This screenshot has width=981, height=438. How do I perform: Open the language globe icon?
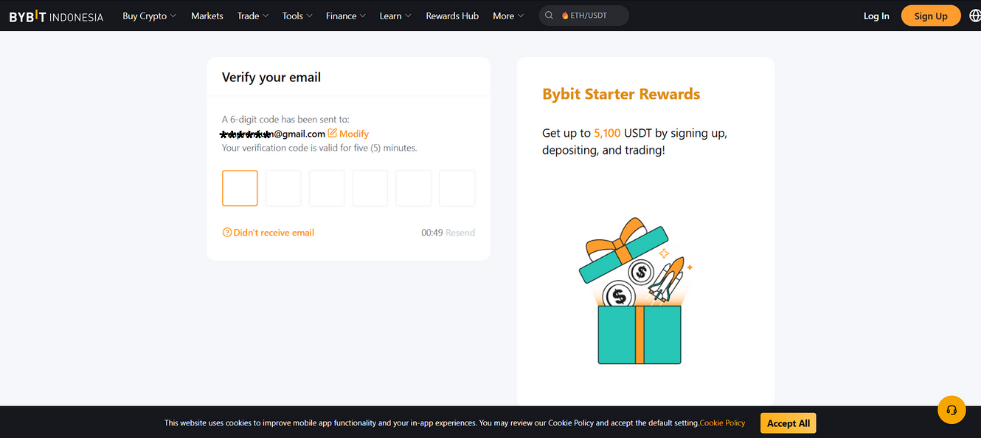coord(975,16)
